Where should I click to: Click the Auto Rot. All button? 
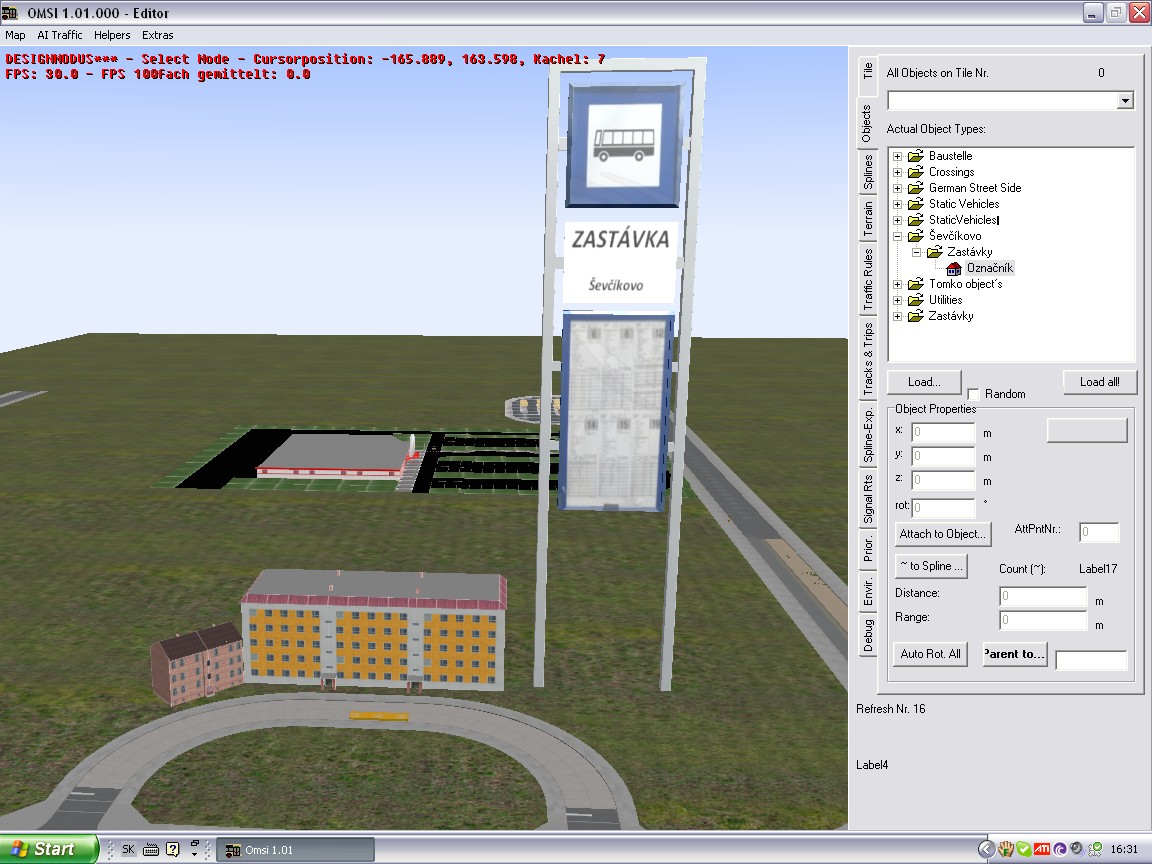tap(930, 654)
